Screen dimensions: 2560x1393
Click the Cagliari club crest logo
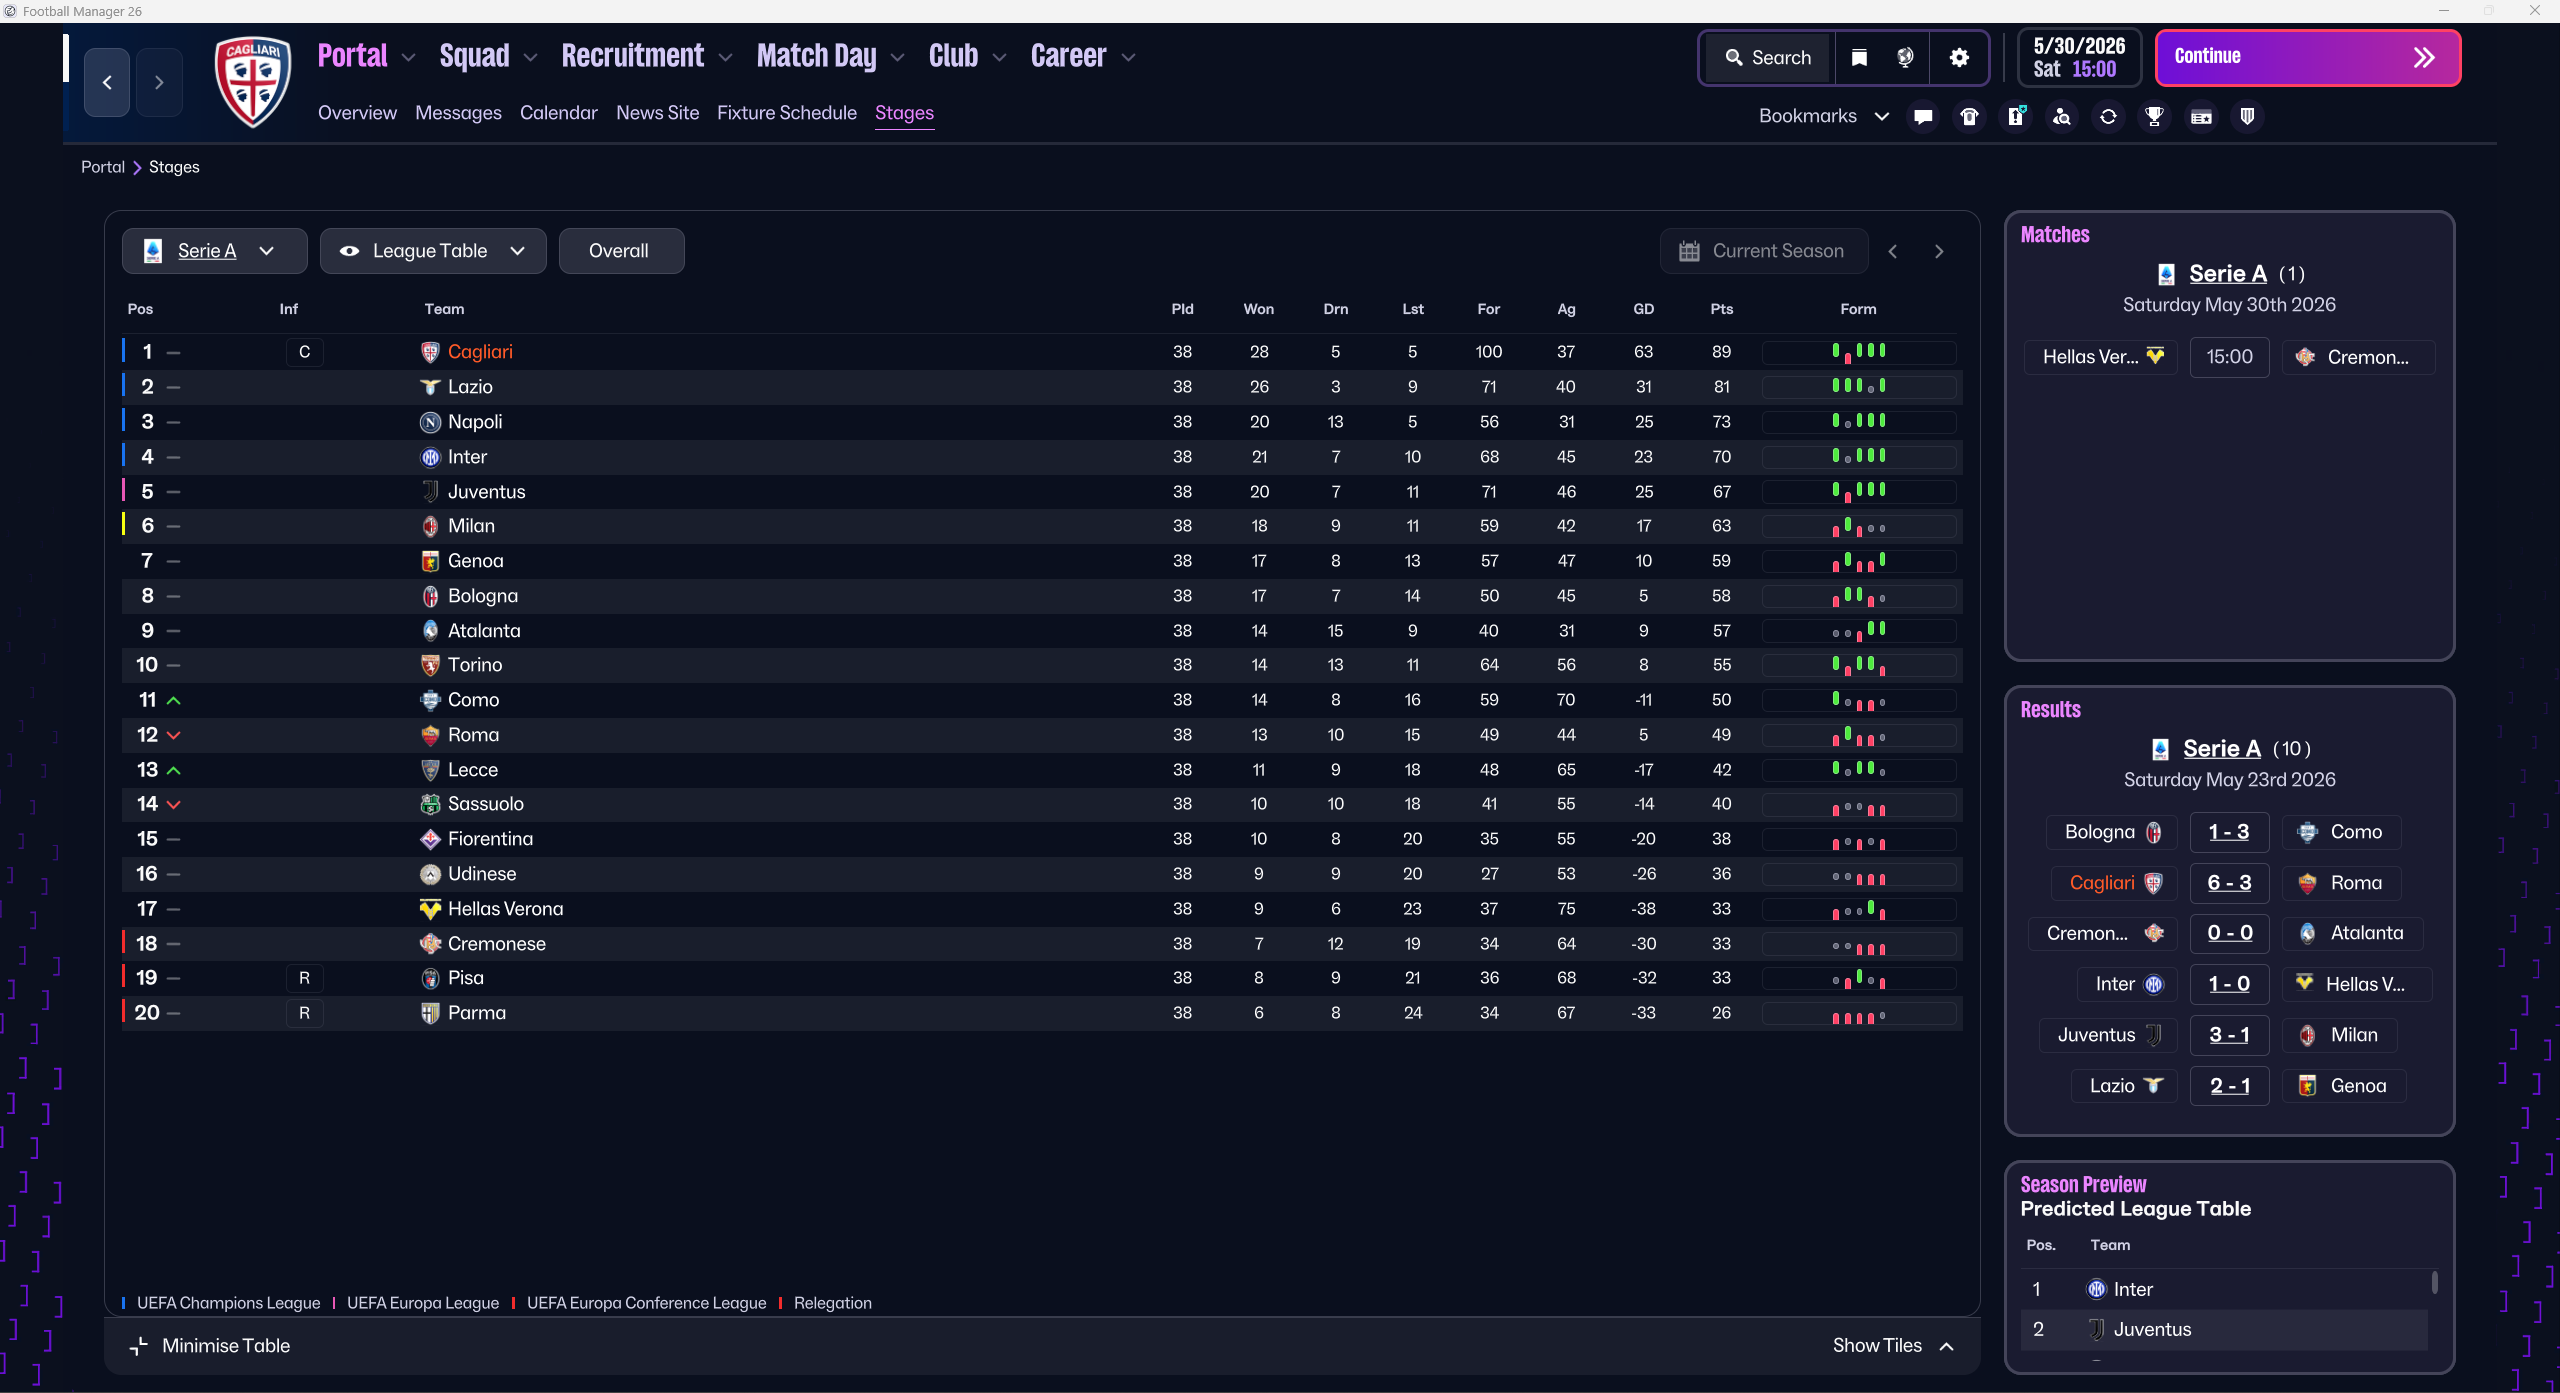(x=253, y=82)
